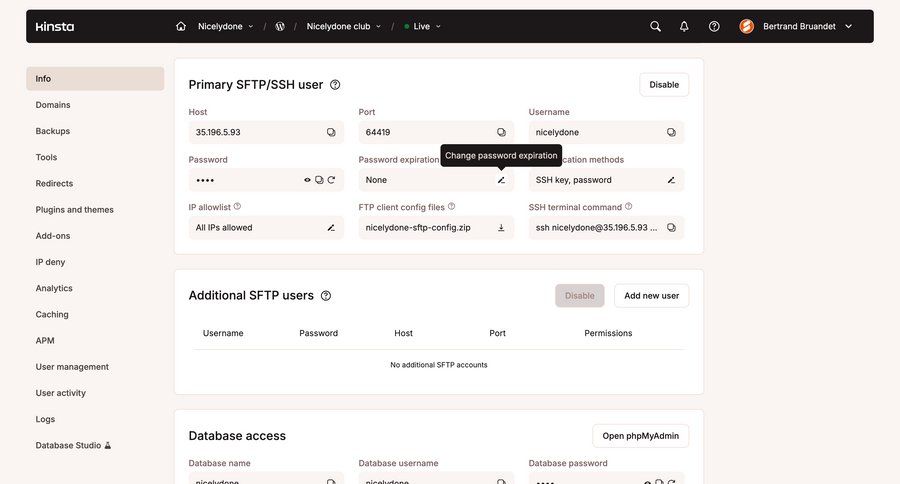Click Disable for Additional SFTP users
Viewport: 900px width, 484px height.
(x=580, y=296)
